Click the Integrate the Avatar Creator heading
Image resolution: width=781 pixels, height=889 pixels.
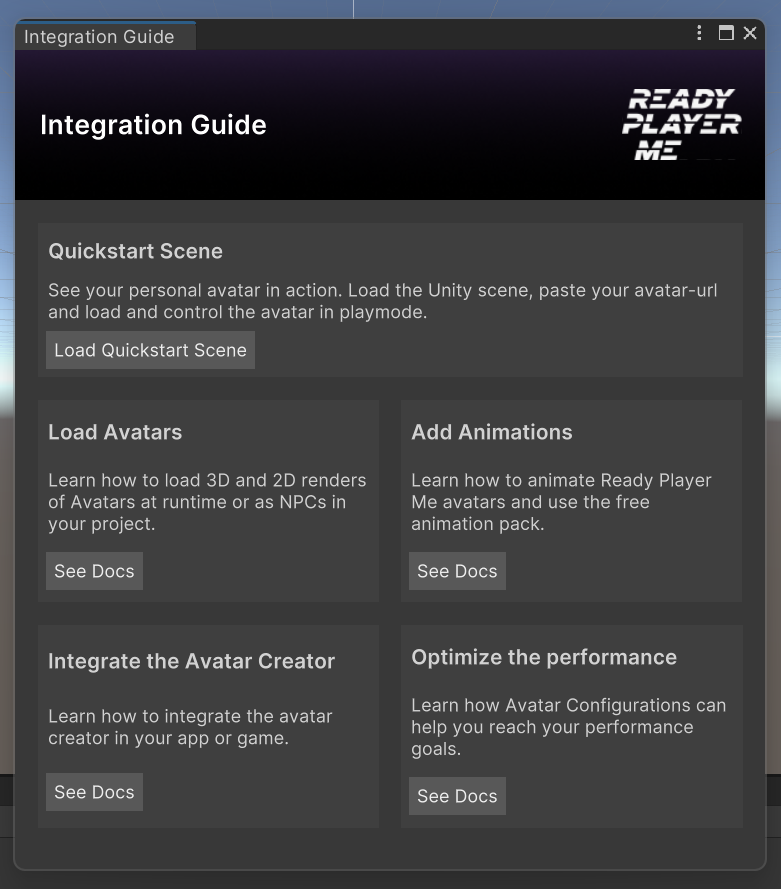[x=191, y=661]
